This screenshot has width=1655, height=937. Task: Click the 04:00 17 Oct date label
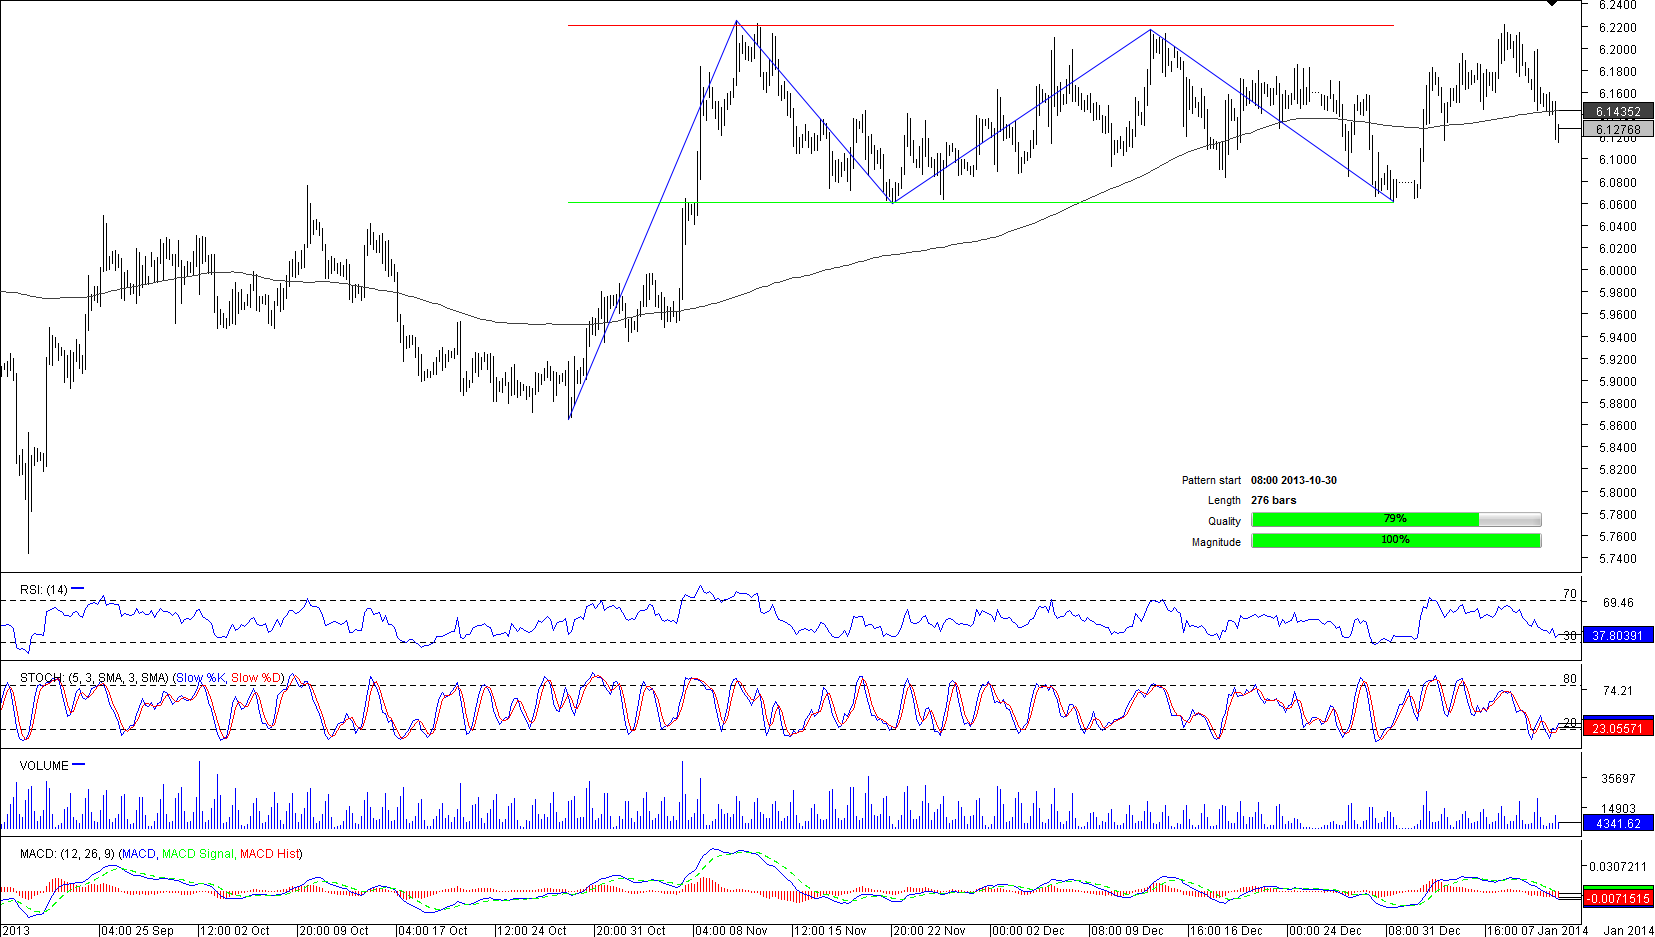(x=433, y=931)
